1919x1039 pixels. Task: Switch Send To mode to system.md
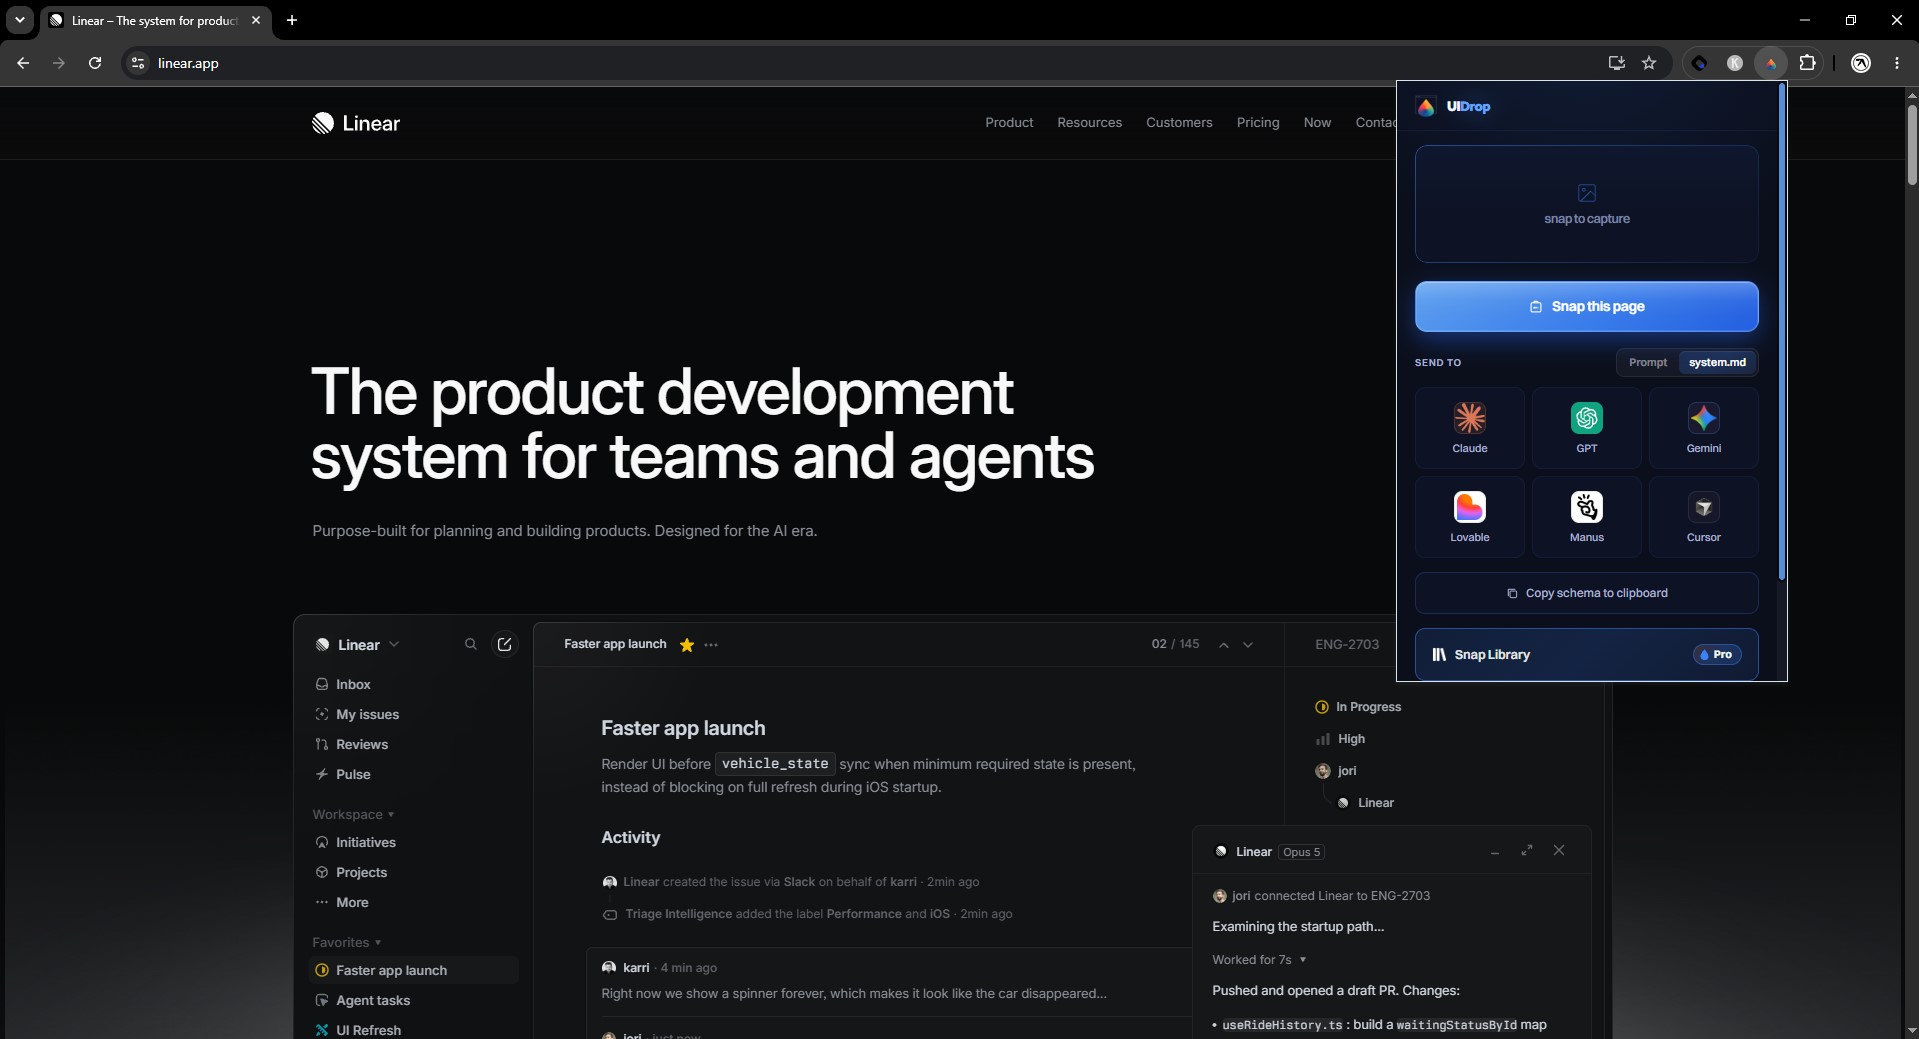[1717, 362]
